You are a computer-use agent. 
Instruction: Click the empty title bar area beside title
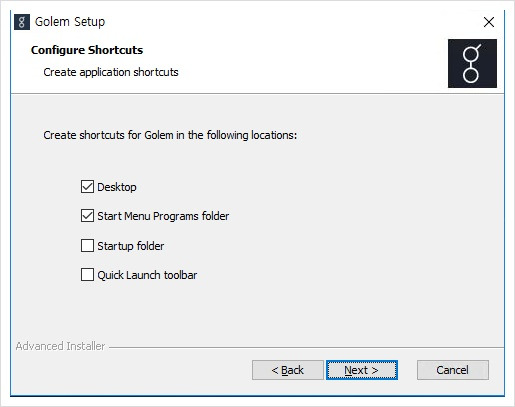pyautogui.click(x=290, y=22)
